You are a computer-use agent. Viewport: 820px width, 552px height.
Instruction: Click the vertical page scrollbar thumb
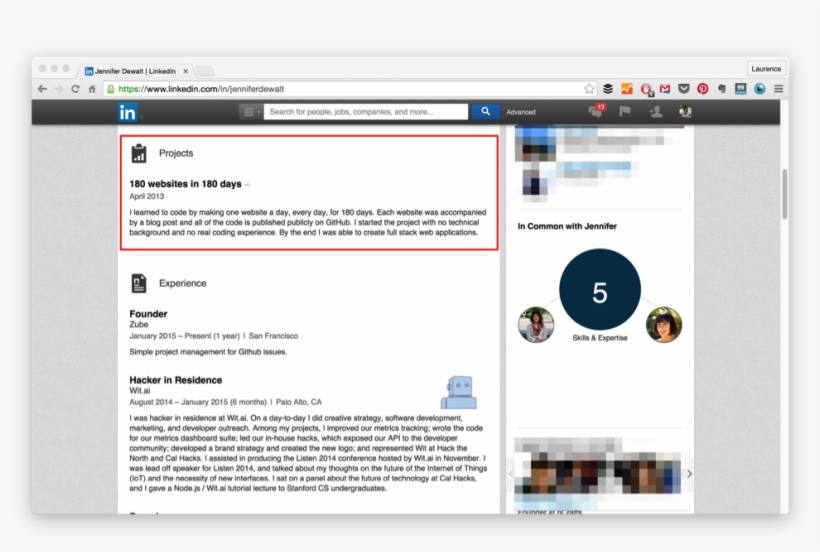784,194
